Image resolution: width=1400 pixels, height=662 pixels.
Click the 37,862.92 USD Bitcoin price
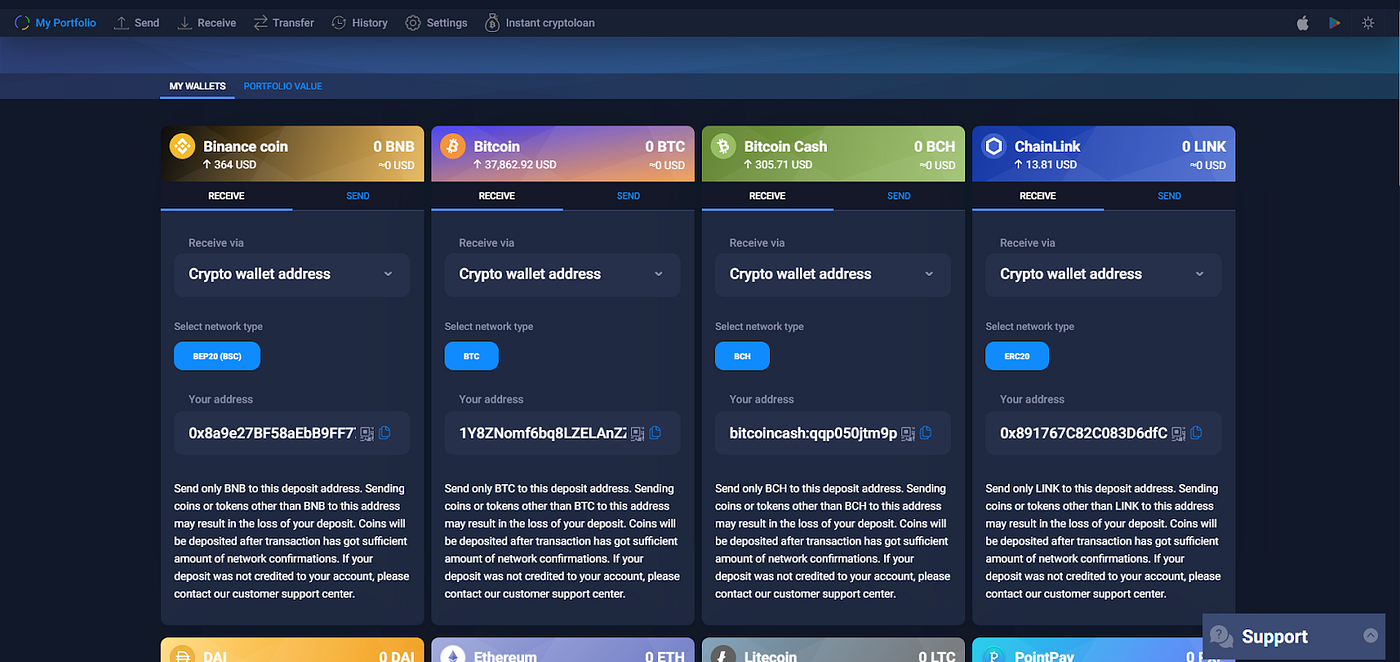[515, 165]
